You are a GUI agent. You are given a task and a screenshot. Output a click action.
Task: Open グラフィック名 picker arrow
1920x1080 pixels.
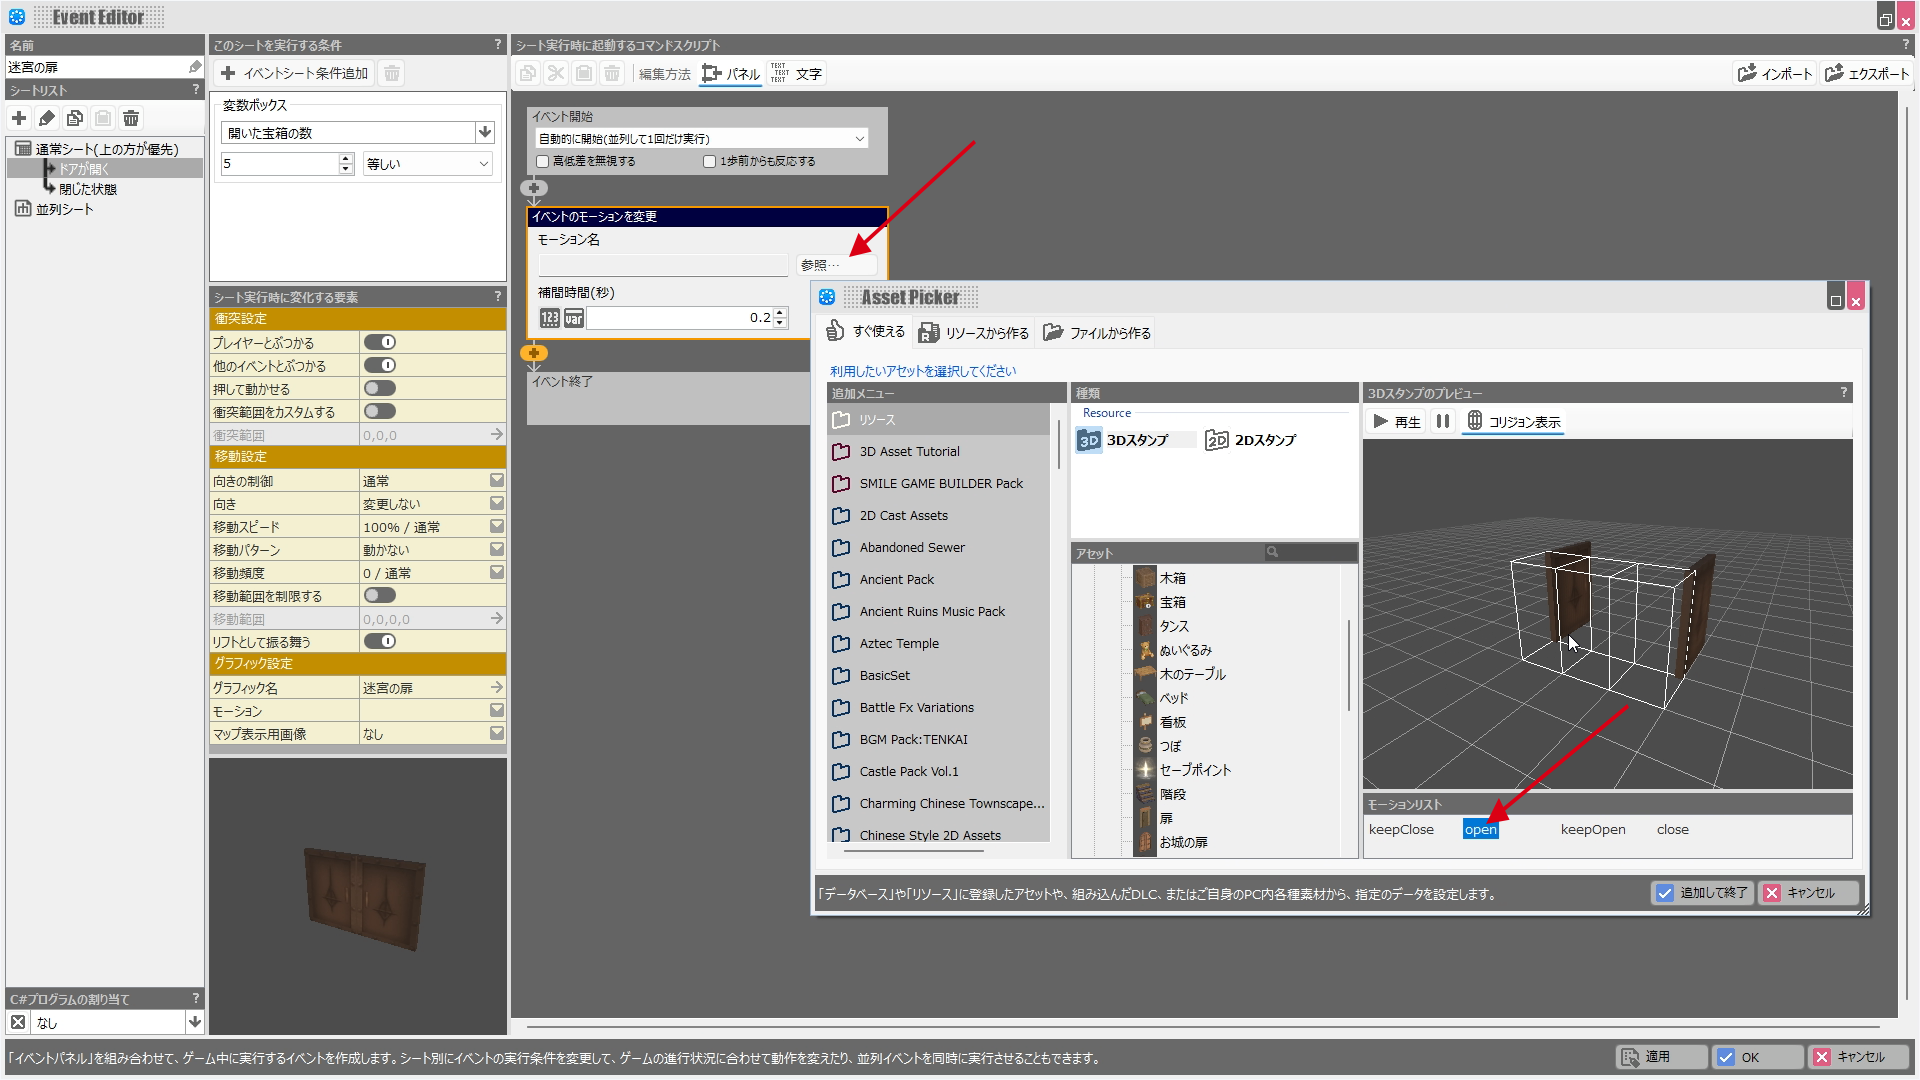[x=497, y=687]
